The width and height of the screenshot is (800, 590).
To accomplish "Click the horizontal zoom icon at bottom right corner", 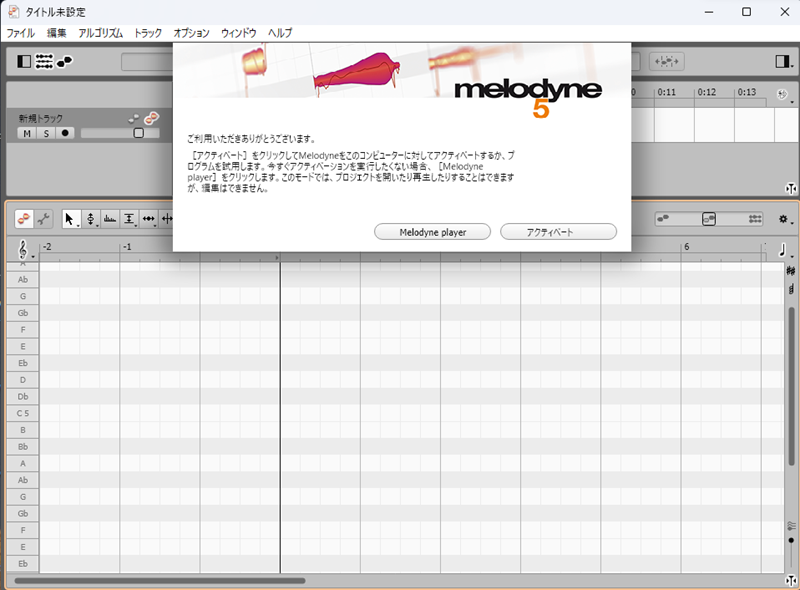I will [791, 581].
